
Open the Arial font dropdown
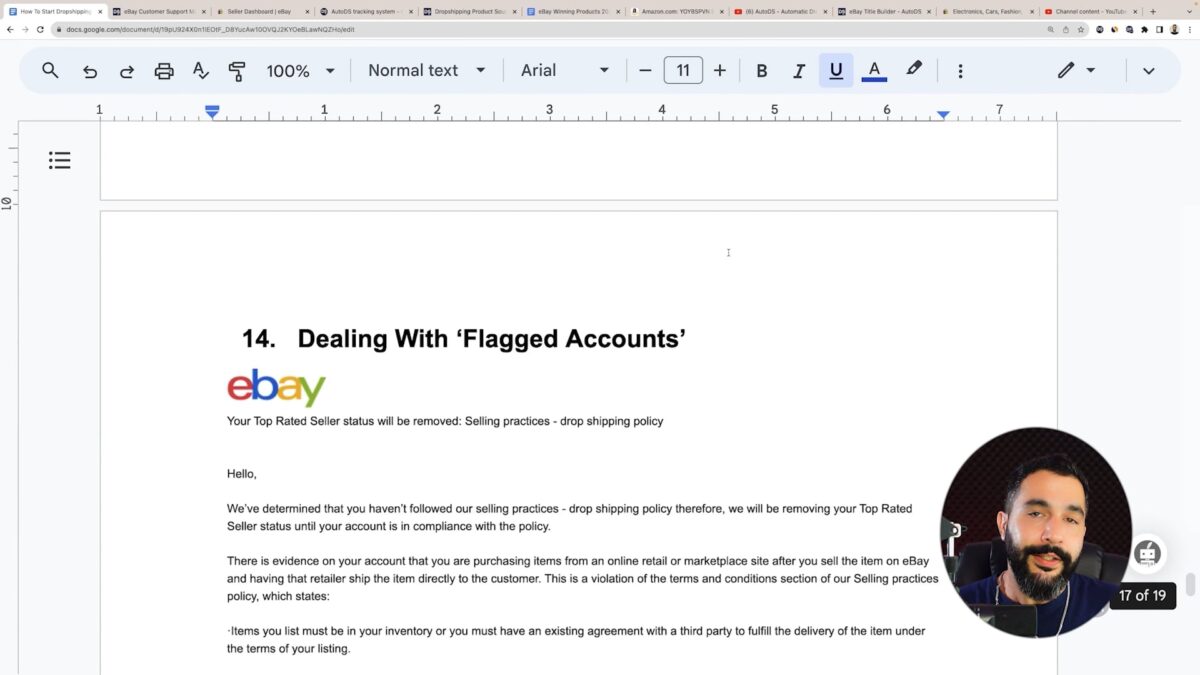pos(565,71)
